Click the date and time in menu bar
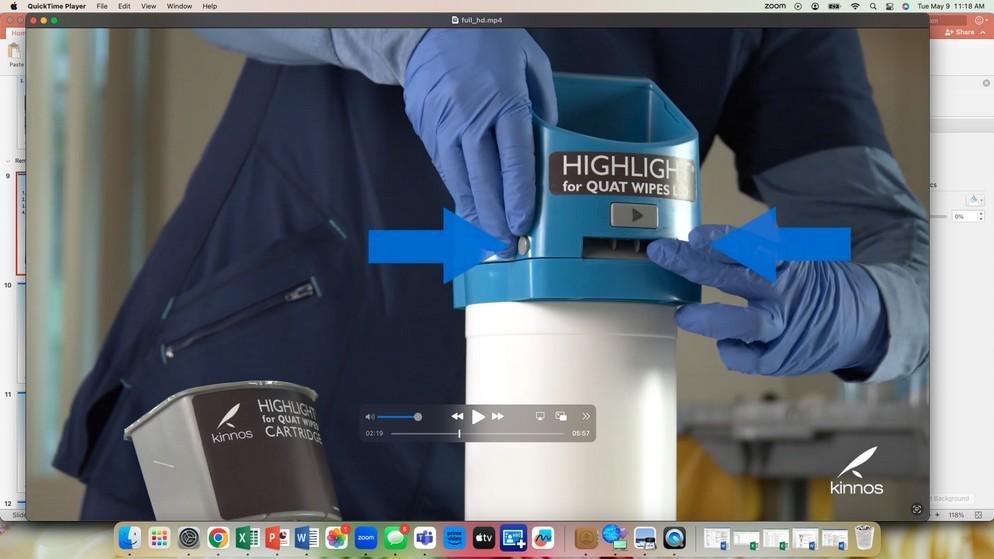 point(951,6)
